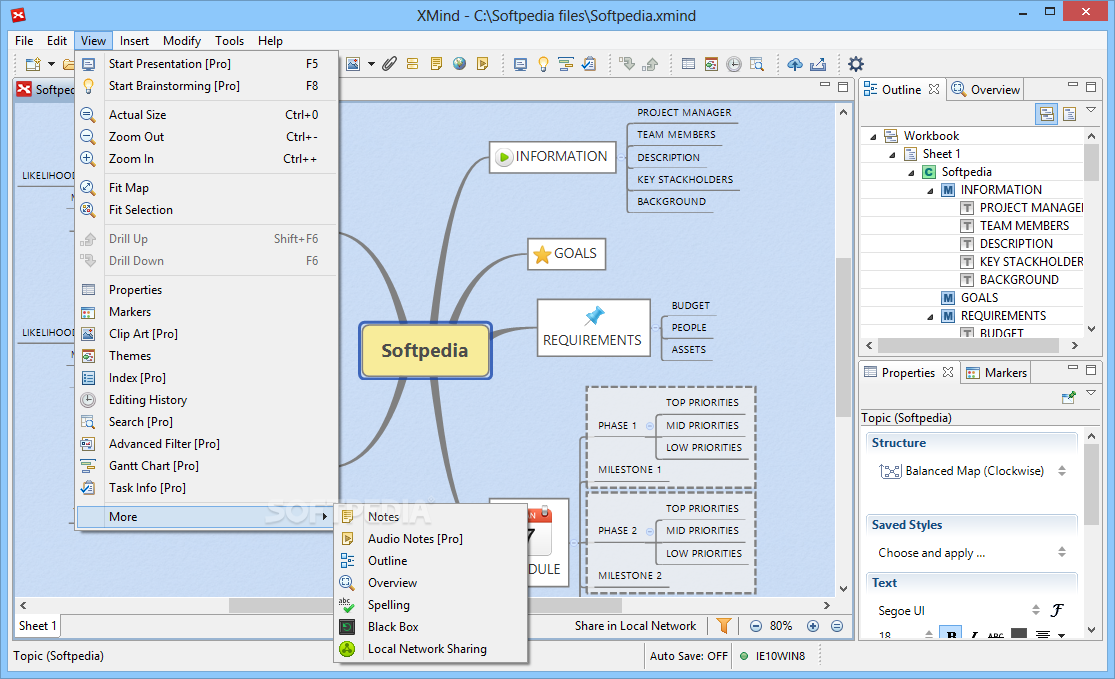This screenshot has width=1115, height=679.
Task: Choose Fit Map from View menu
Action: 206,188
